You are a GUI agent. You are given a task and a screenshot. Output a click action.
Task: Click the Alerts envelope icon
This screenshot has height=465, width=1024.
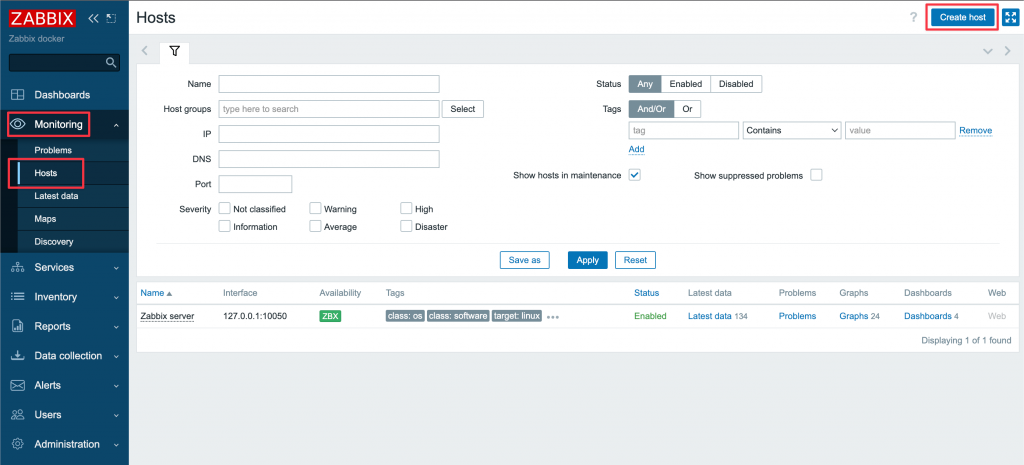click(18, 385)
